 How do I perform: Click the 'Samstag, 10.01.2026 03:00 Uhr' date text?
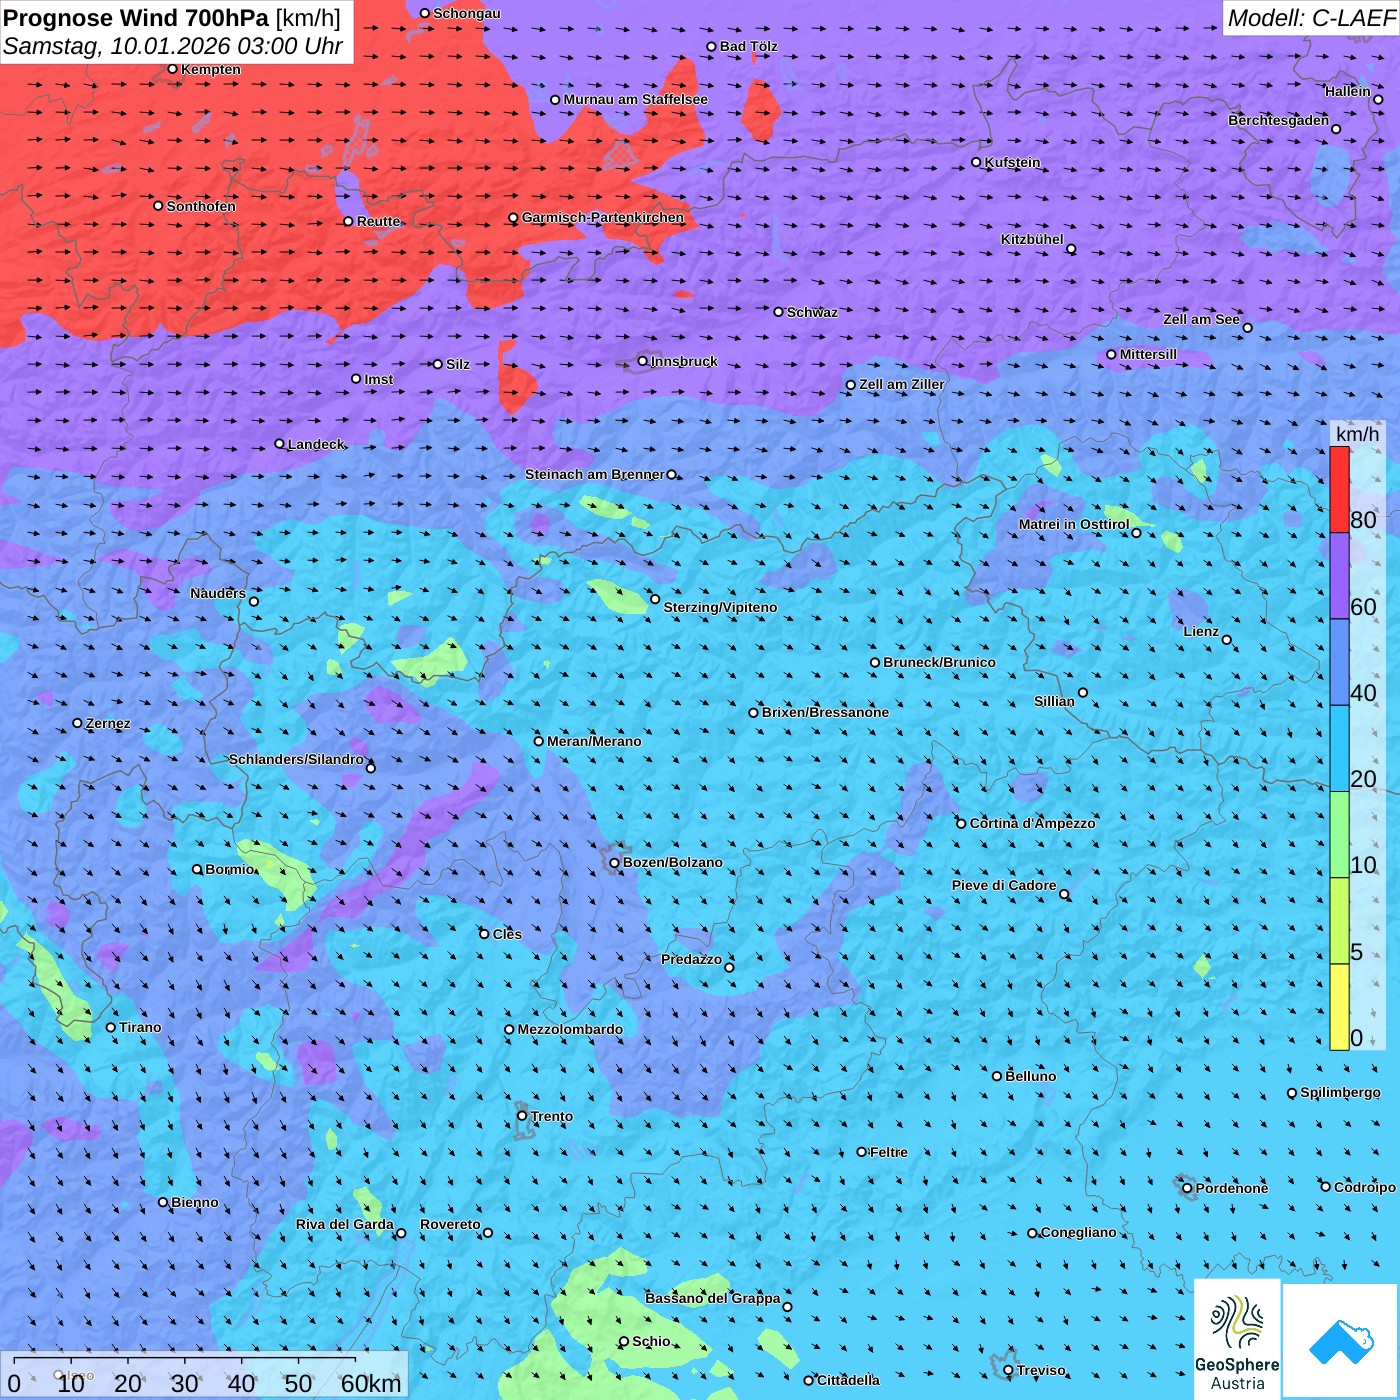pos(173,46)
